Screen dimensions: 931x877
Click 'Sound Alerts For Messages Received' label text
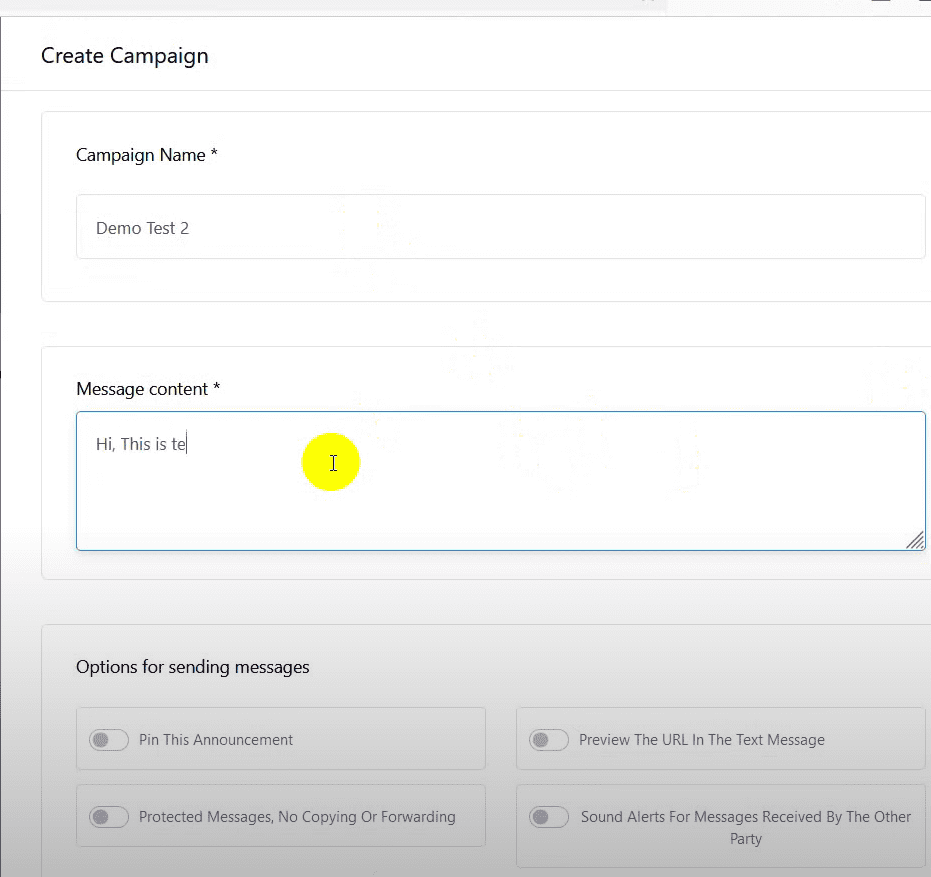(x=745, y=817)
